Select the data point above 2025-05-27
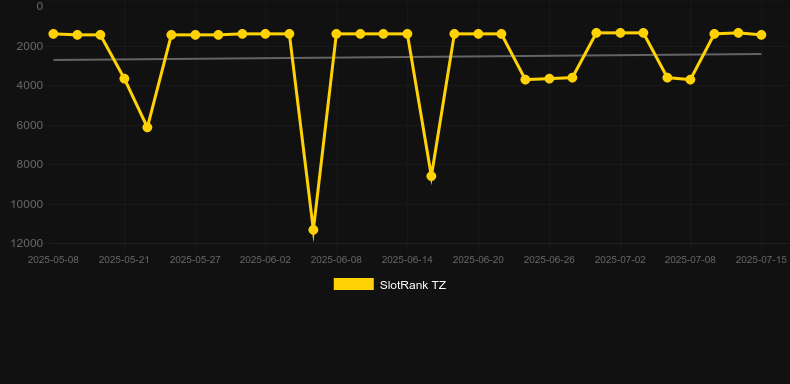This screenshot has width=790, height=384. tap(195, 35)
